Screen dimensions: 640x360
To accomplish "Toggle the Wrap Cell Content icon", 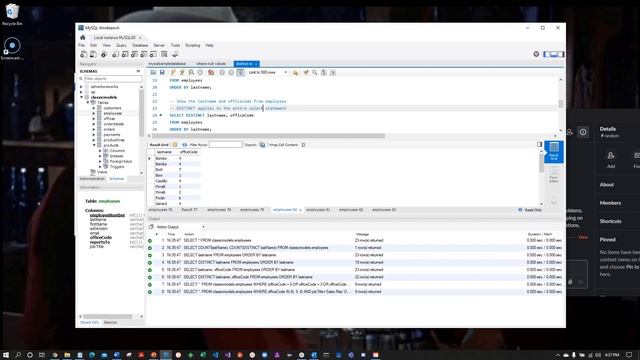I will point(303,145).
